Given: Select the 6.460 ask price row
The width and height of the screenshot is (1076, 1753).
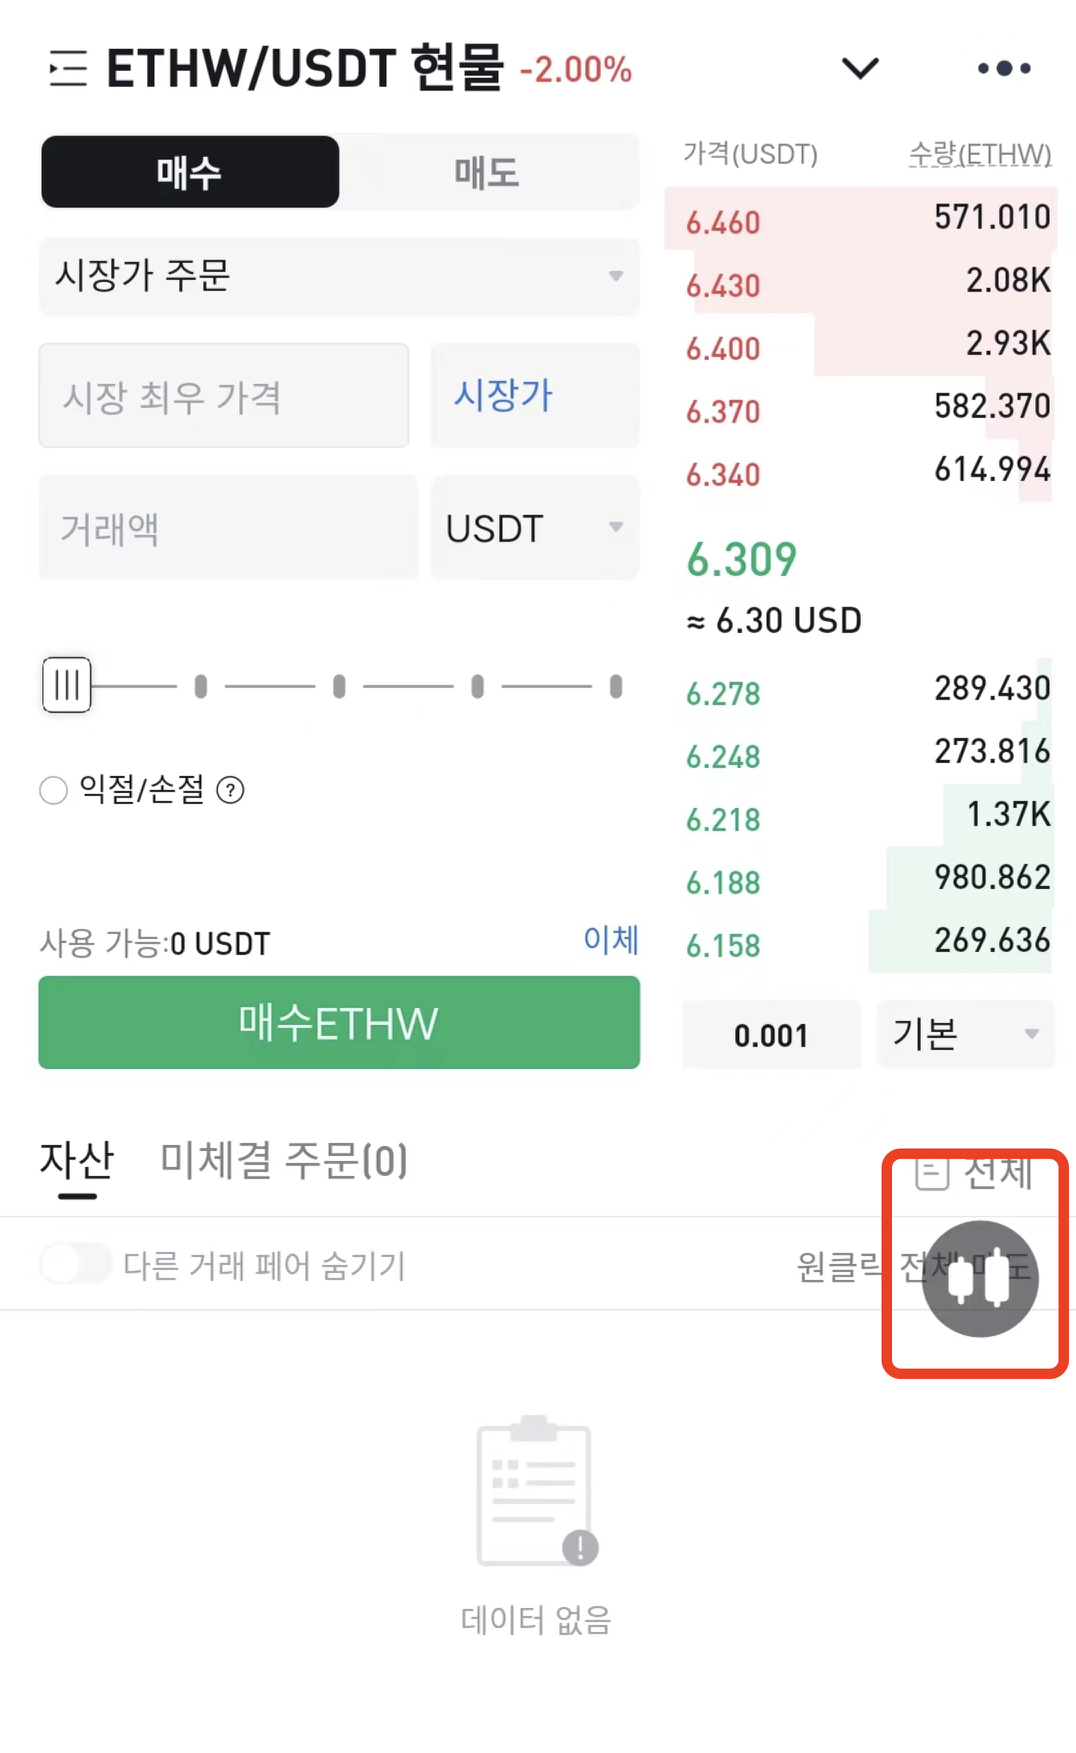Looking at the screenshot, I should [x=860, y=220].
